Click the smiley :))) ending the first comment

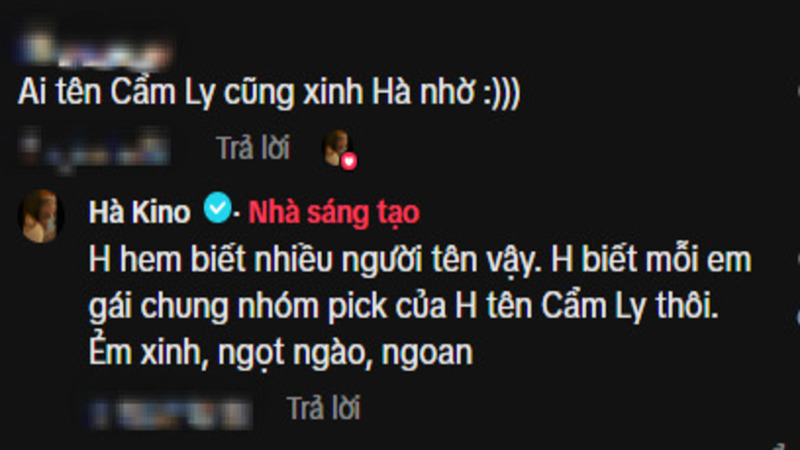502,94
